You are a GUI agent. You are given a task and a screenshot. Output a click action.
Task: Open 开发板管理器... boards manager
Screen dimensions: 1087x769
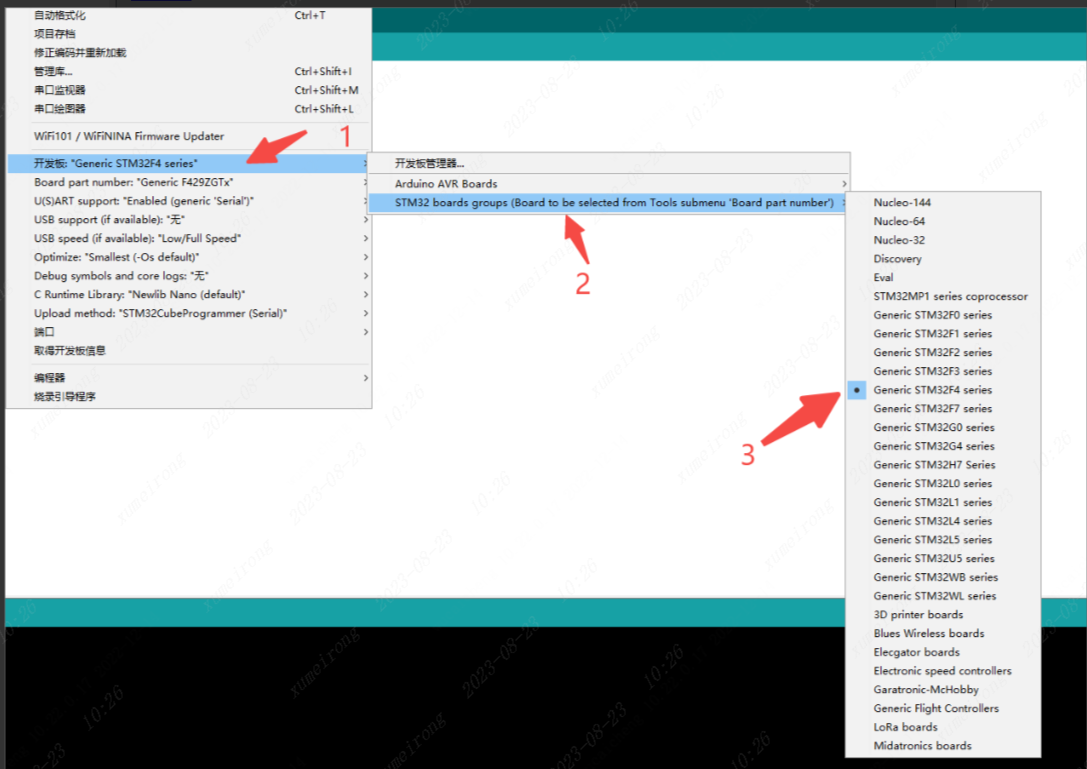pos(609,163)
